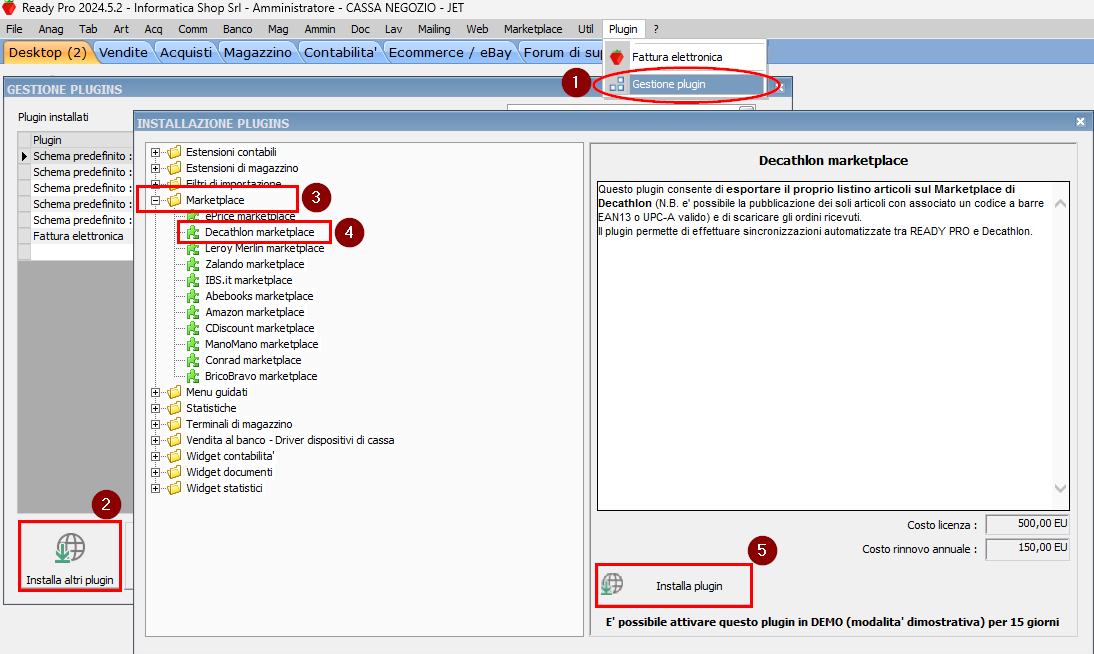Expand the Widget statistici node
This screenshot has width=1094, height=654.
tap(156, 489)
